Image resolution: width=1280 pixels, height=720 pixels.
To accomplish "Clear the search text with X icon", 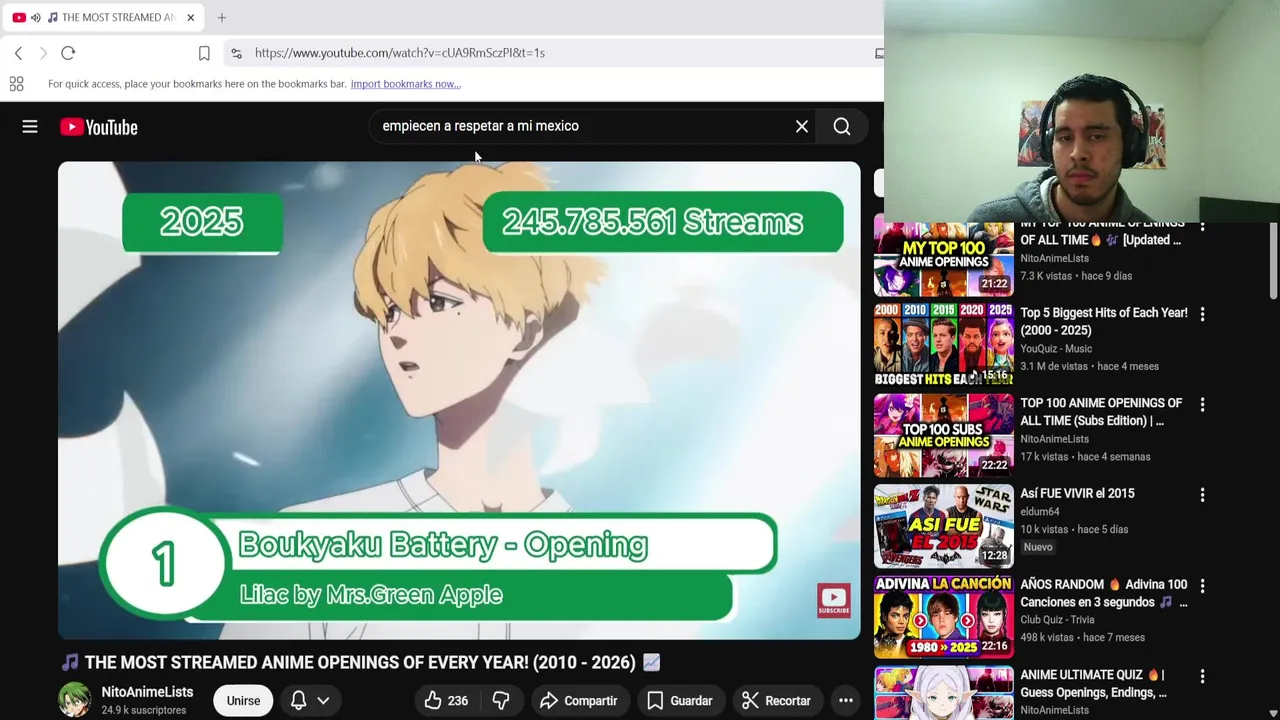I will coord(802,127).
